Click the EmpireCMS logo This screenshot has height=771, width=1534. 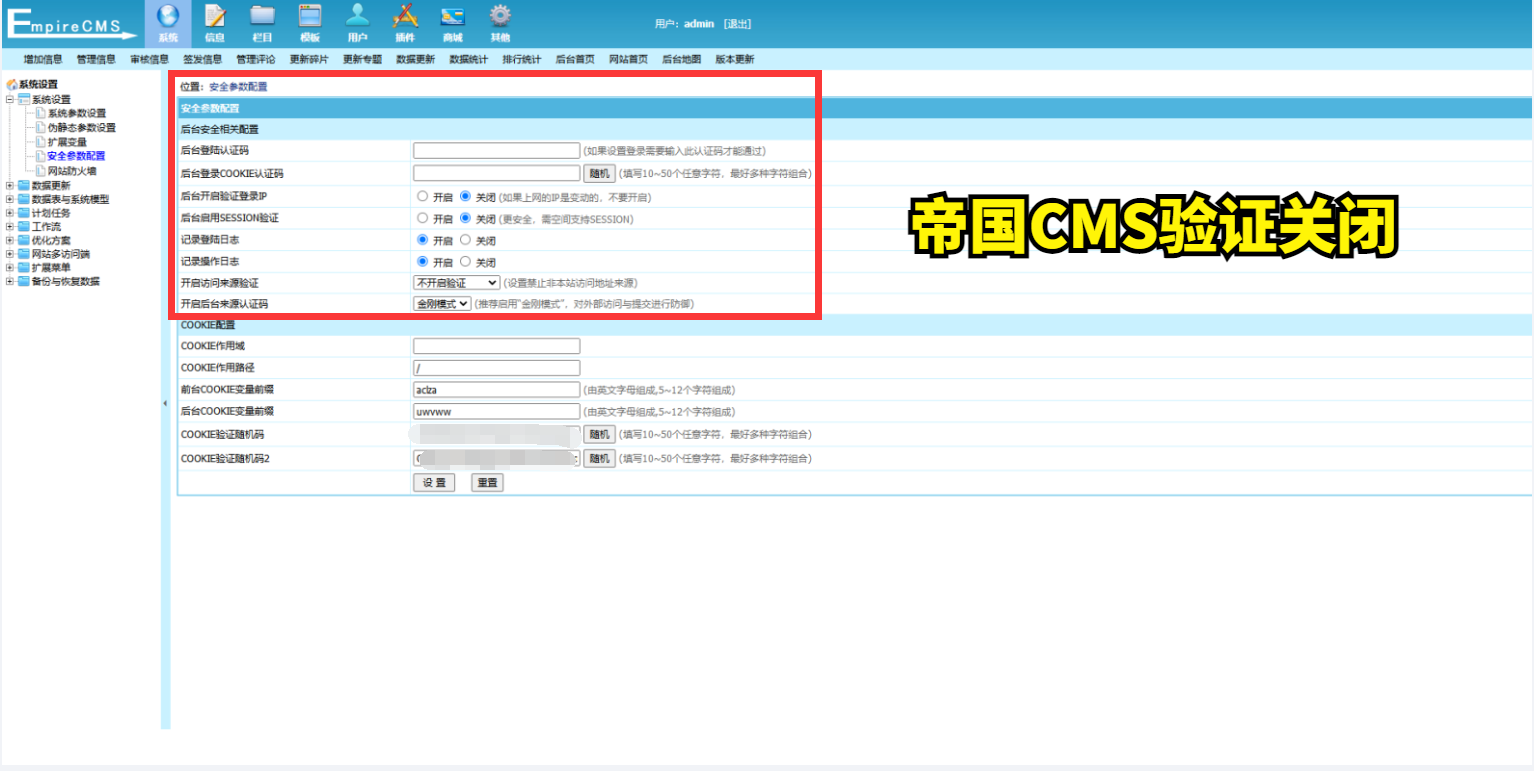72,23
